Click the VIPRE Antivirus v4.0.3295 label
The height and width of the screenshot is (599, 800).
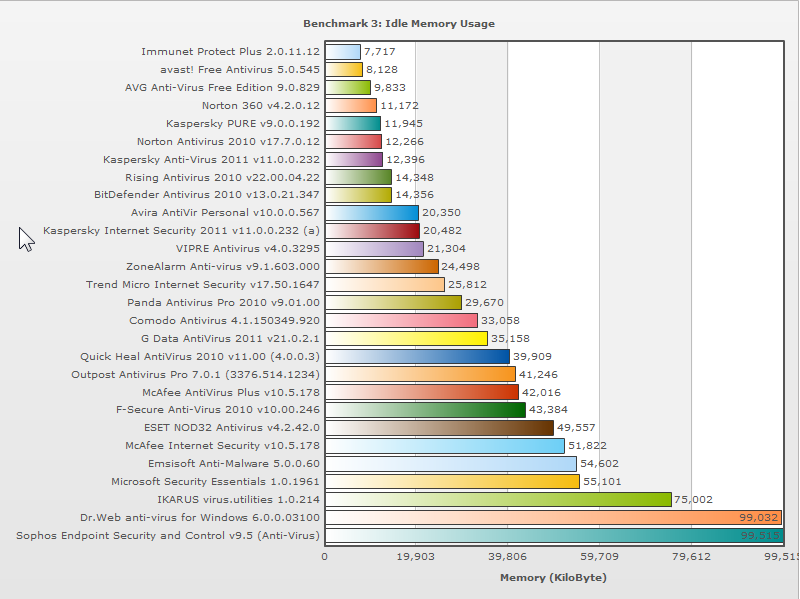click(248, 248)
